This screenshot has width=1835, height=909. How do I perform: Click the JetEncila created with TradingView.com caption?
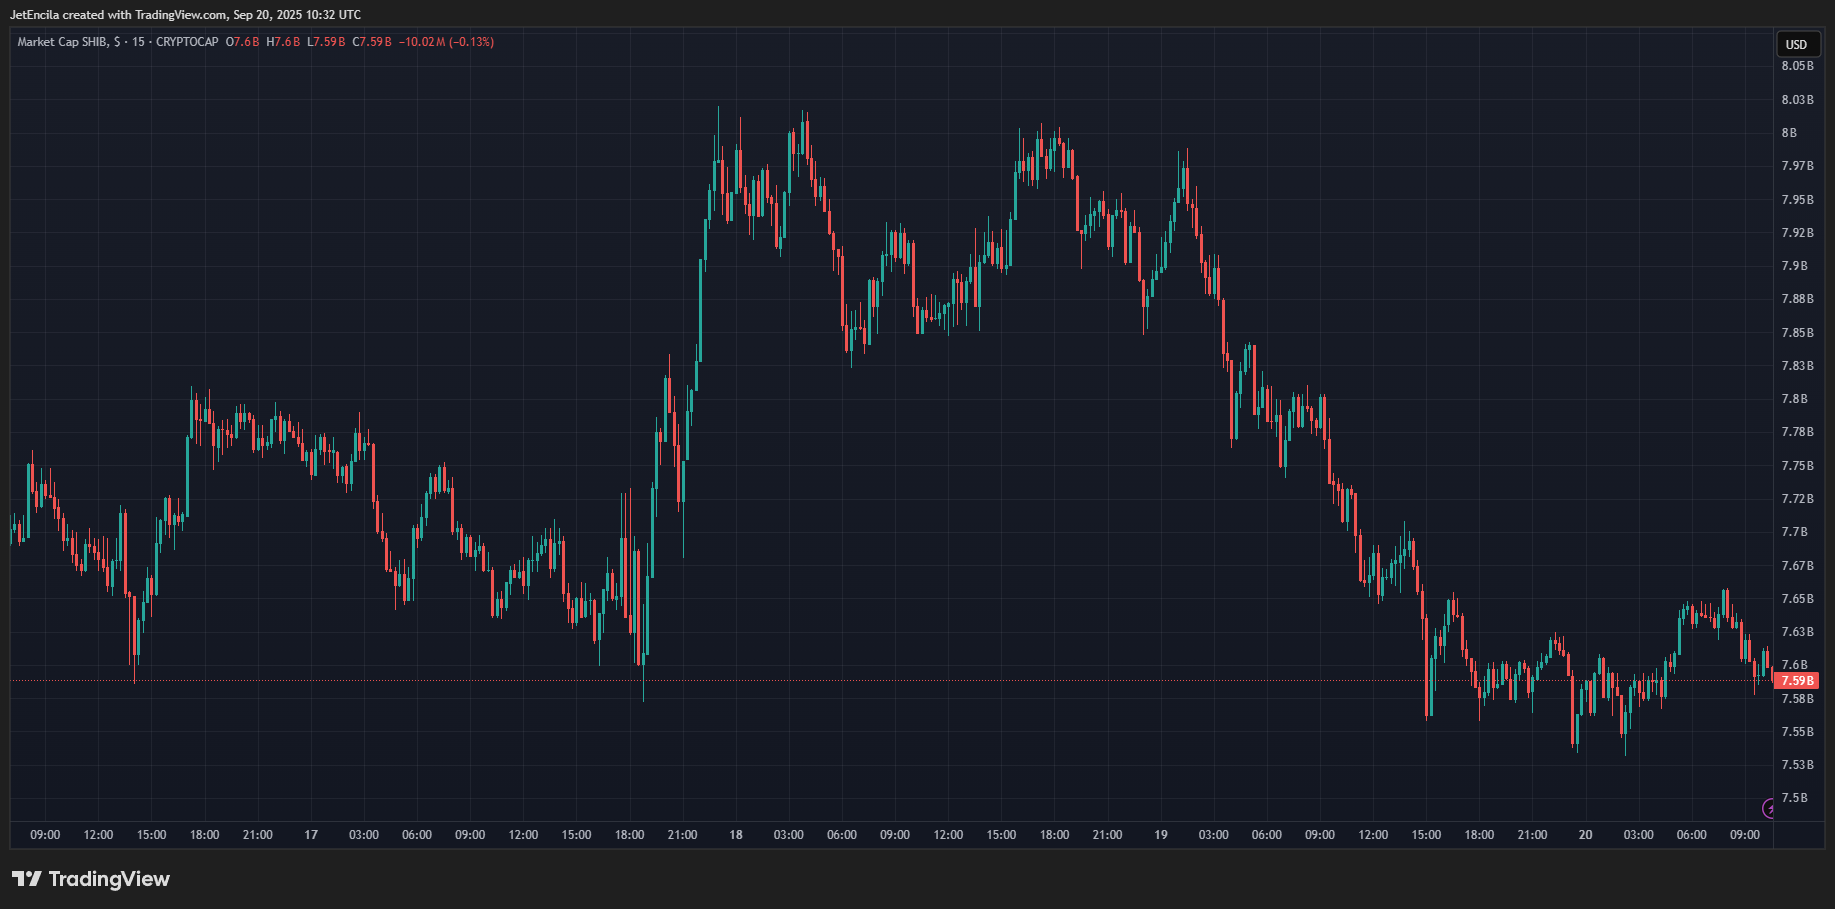185,15
